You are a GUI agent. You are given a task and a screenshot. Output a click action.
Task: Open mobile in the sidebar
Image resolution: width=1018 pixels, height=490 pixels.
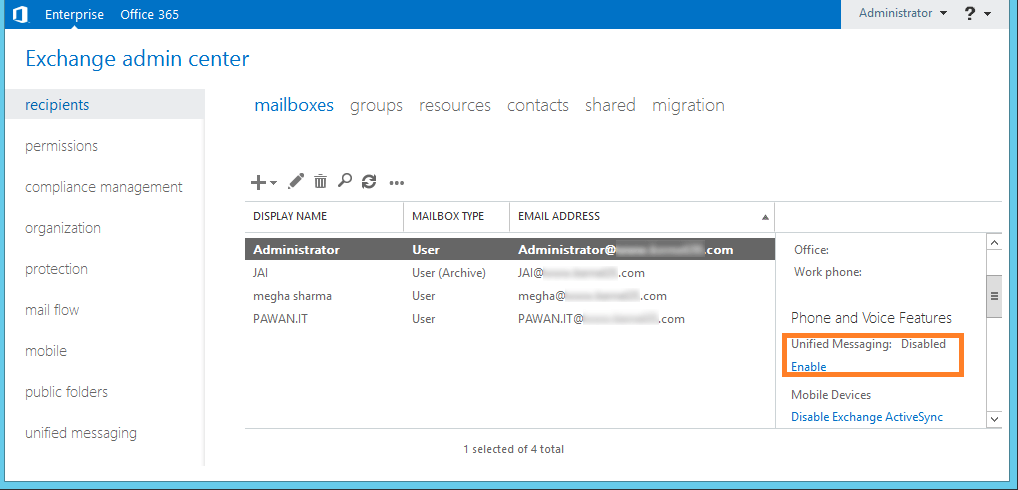tap(46, 351)
